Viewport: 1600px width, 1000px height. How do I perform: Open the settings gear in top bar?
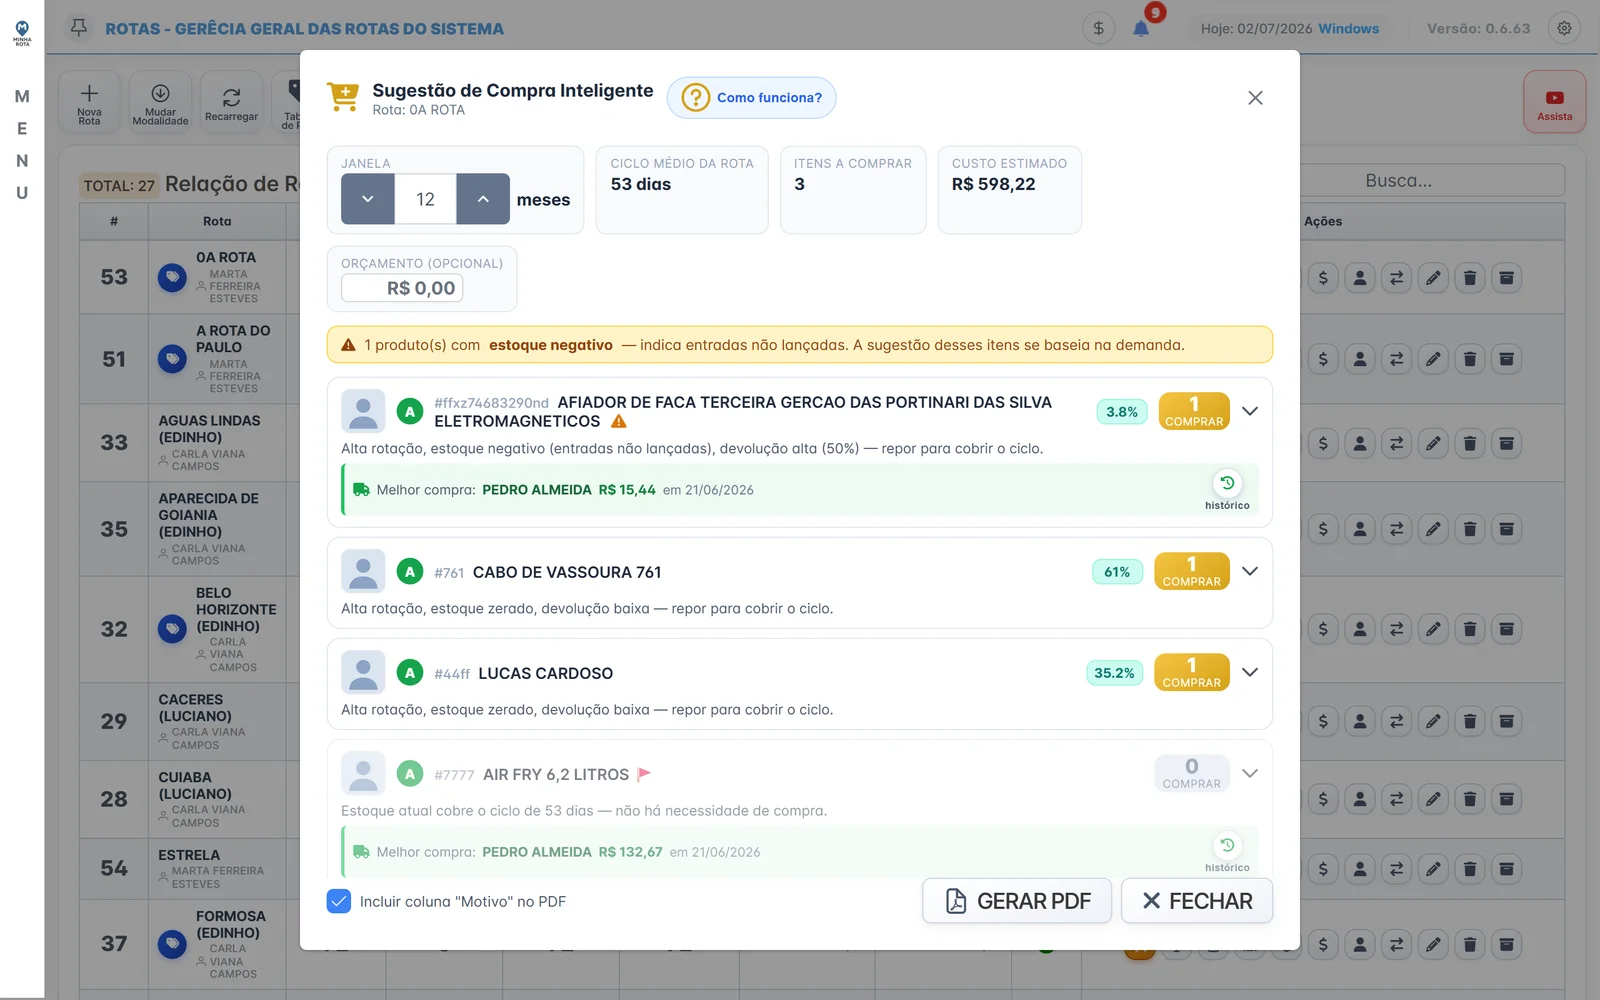(1564, 28)
